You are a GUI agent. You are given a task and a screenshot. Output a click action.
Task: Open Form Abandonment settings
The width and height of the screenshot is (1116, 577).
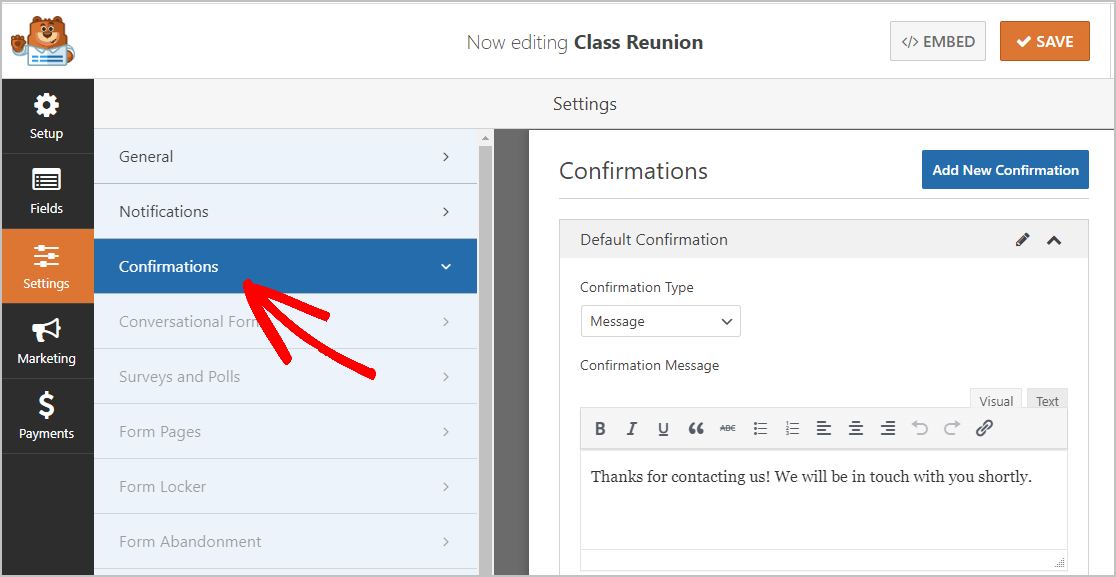click(x=285, y=541)
